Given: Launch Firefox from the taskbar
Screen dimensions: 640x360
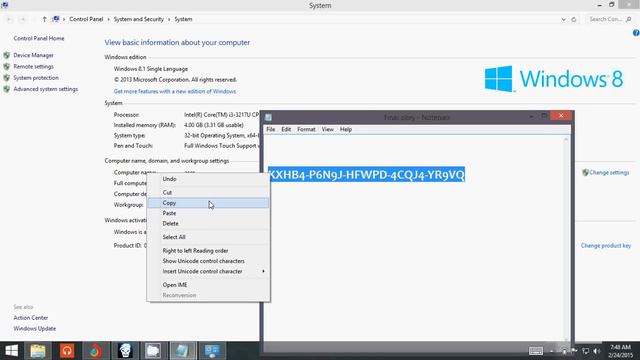Looking at the screenshot, I should pyautogui.click(x=95, y=351).
